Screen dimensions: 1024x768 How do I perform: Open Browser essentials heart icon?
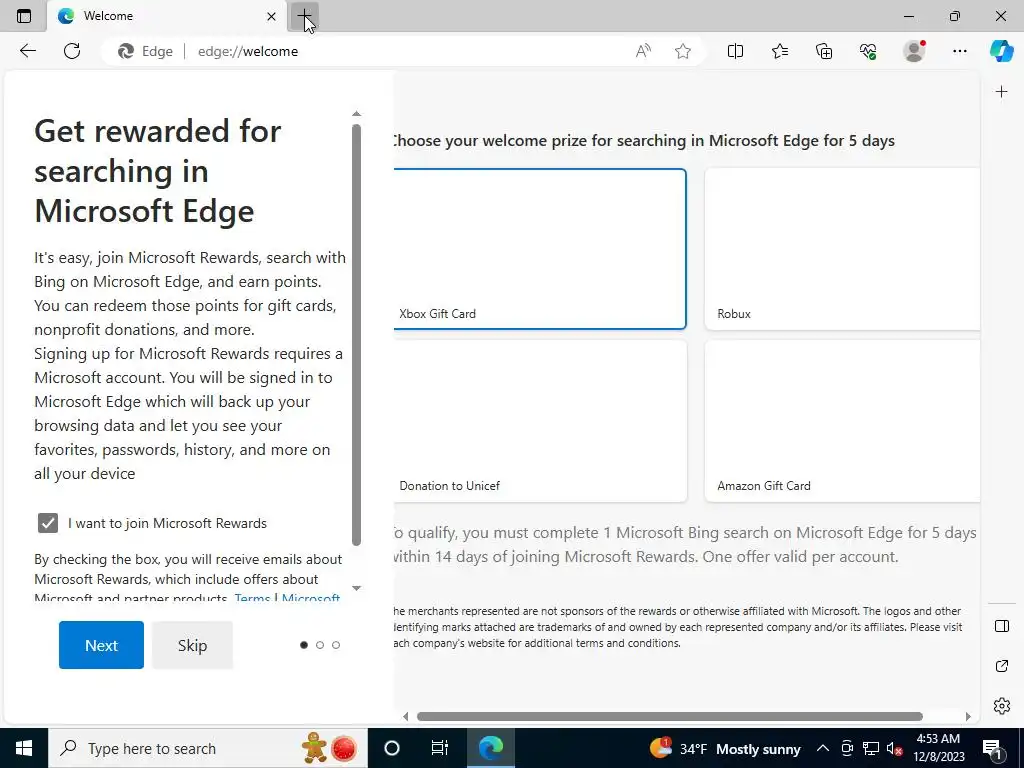(x=868, y=51)
